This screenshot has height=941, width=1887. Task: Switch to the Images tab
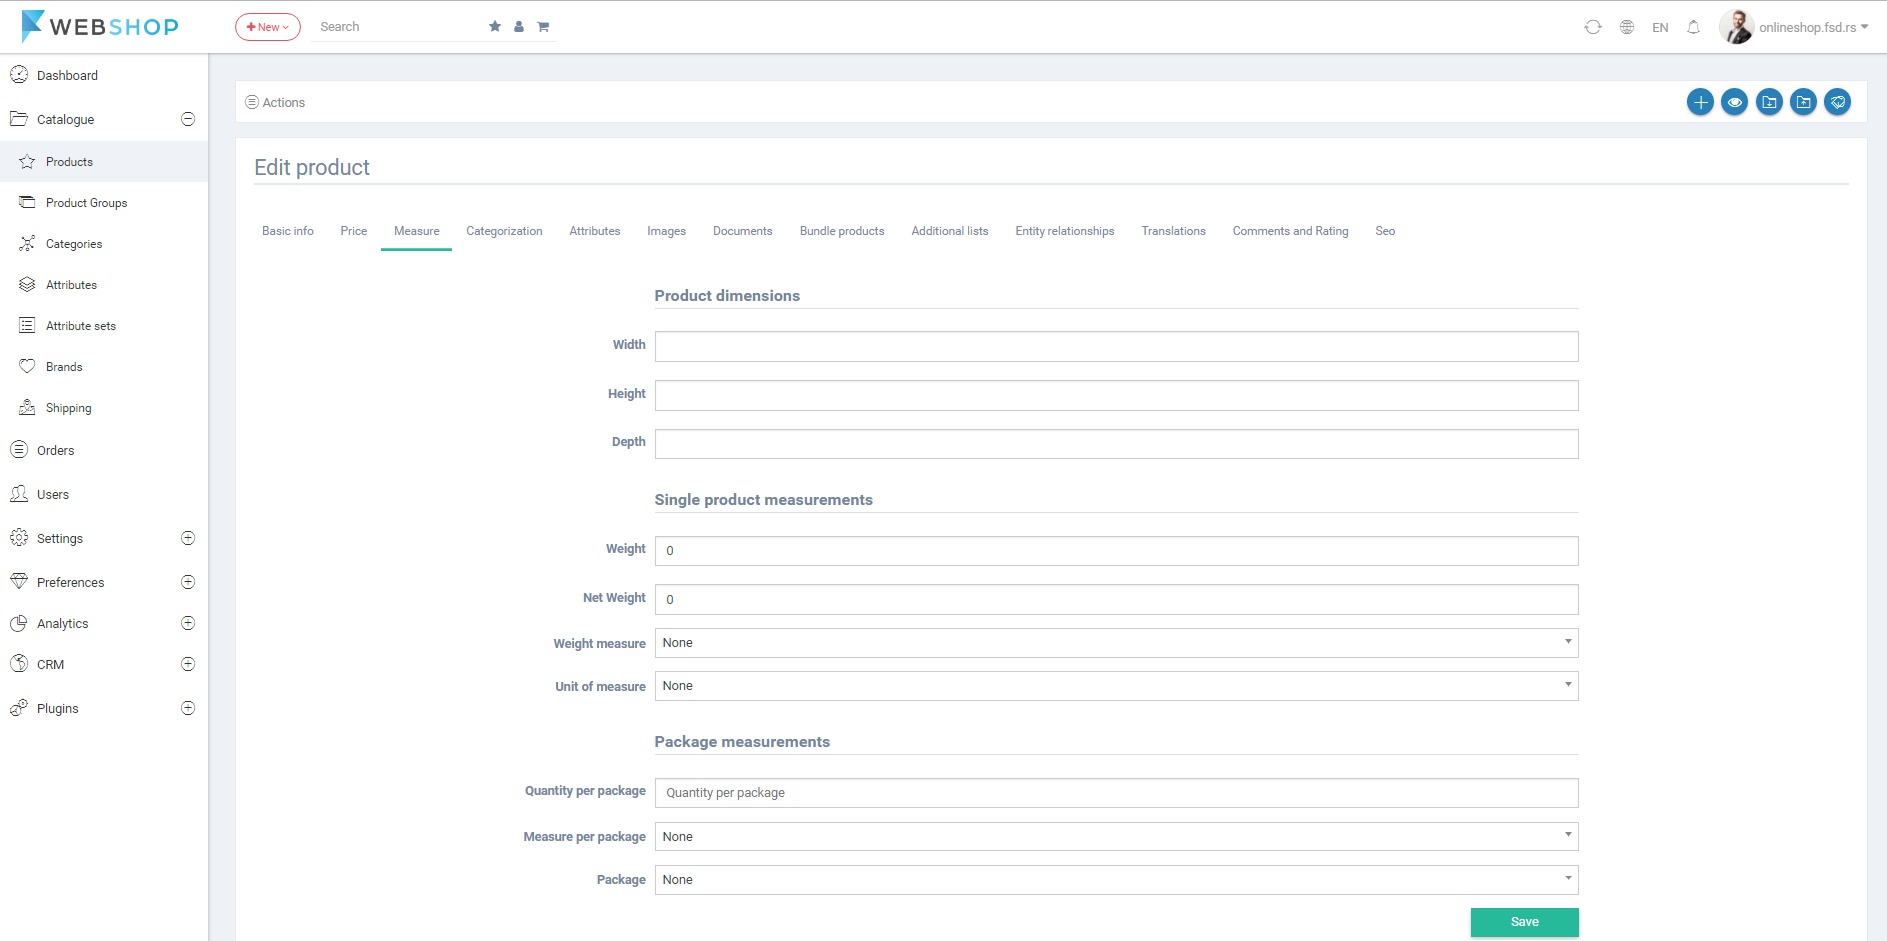(666, 231)
